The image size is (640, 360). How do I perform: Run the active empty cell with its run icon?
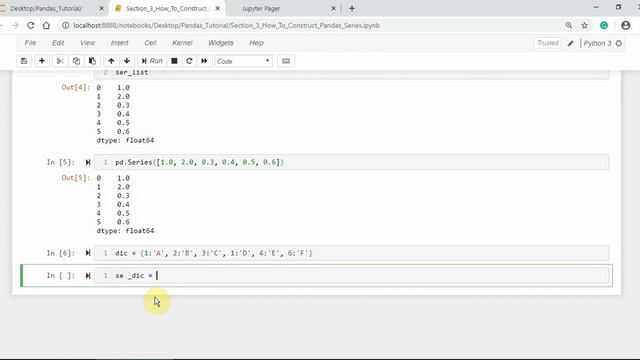[88, 276]
